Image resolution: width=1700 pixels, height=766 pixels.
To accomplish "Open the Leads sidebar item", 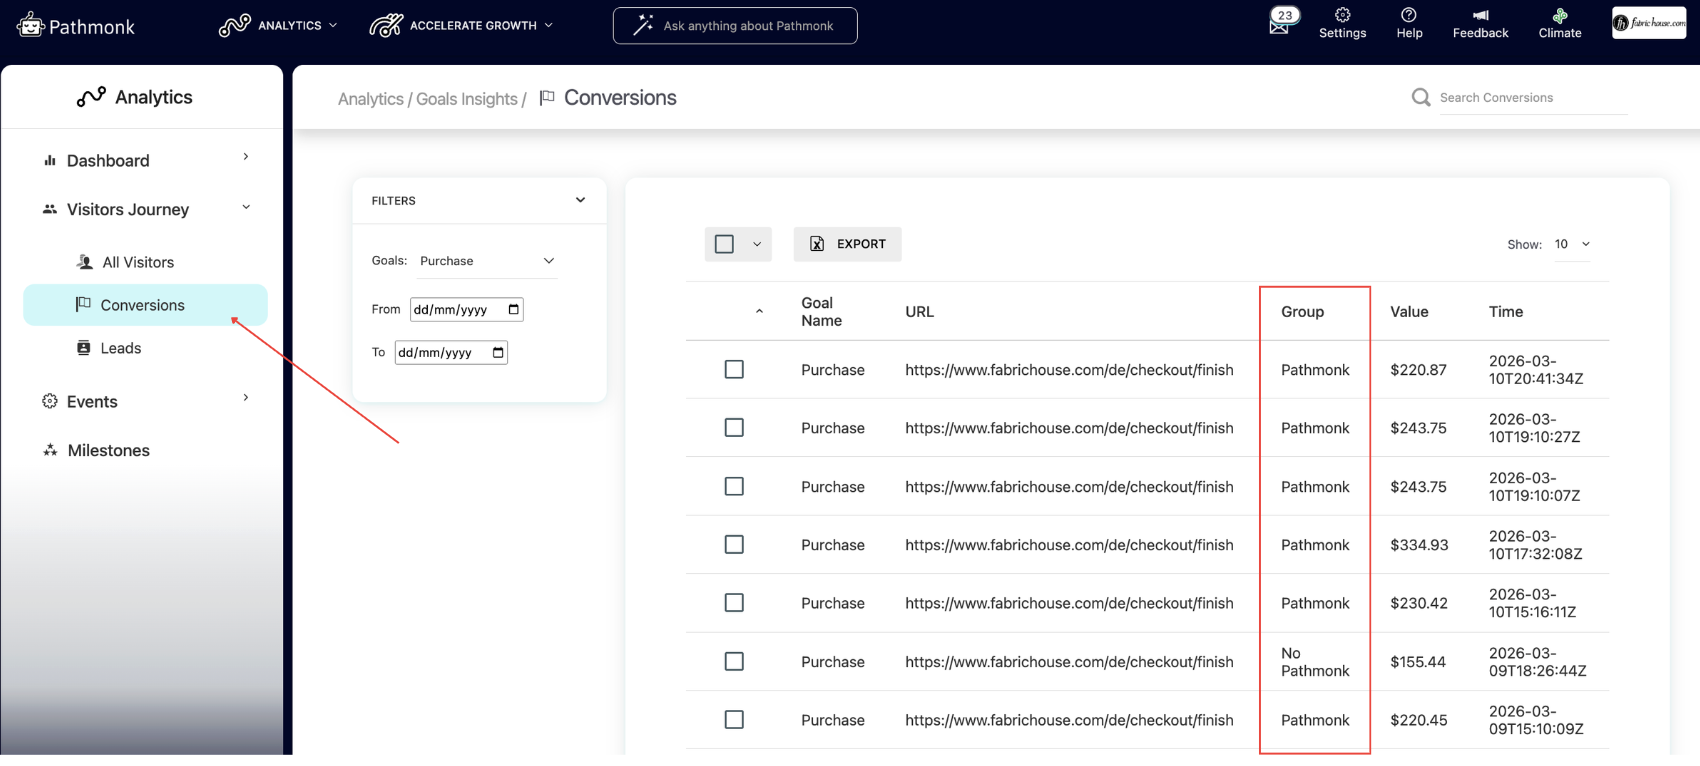I will click(121, 348).
